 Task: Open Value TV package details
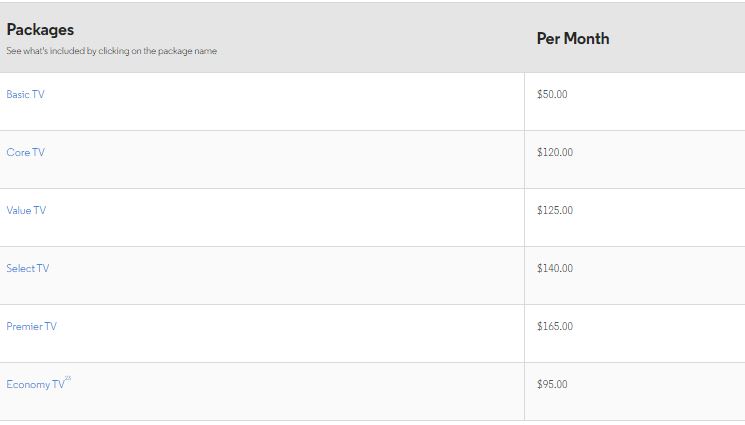click(26, 210)
